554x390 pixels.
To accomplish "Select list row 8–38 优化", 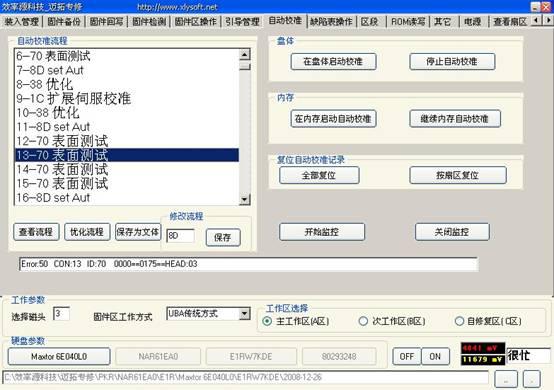I will pos(127,84).
